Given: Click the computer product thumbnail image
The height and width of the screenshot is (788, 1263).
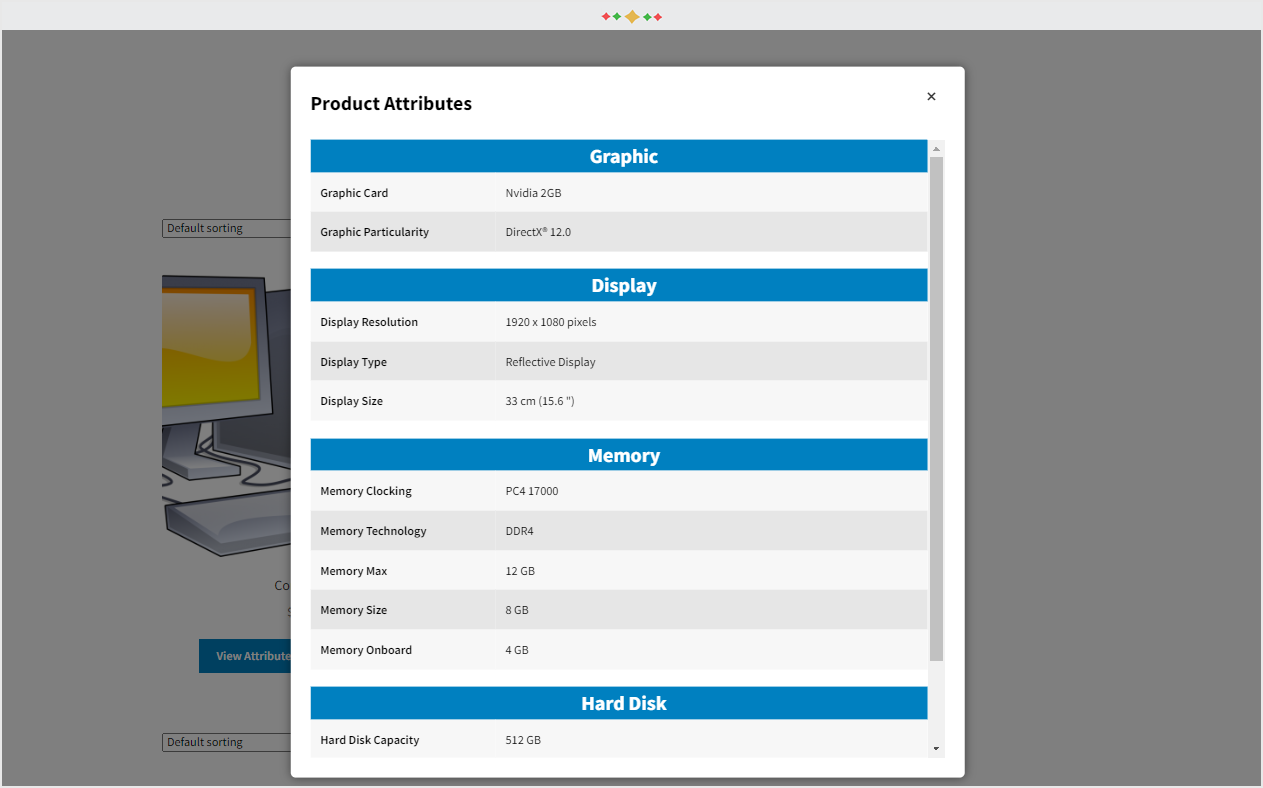Looking at the screenshot, I should coord(225,415).
